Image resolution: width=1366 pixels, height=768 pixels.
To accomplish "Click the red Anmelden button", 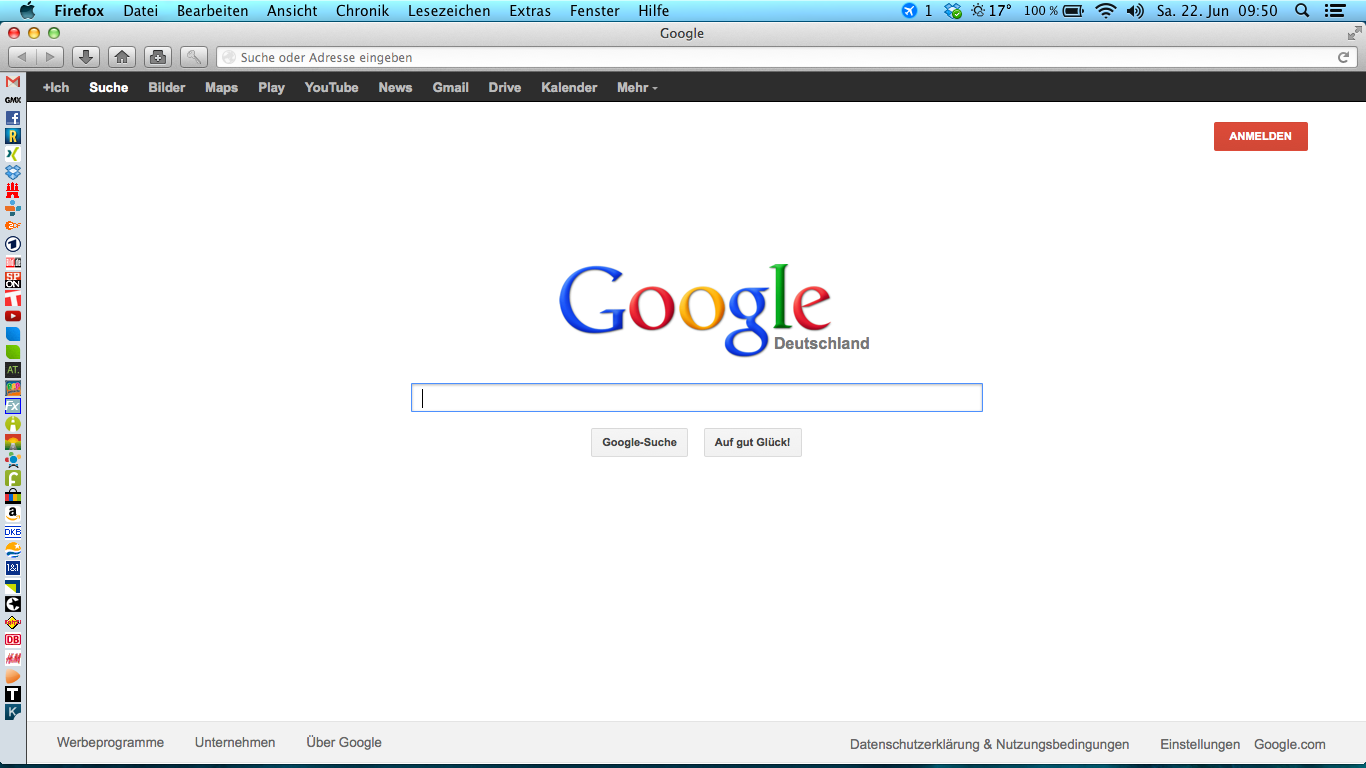I will click(x=1260, y=136).
